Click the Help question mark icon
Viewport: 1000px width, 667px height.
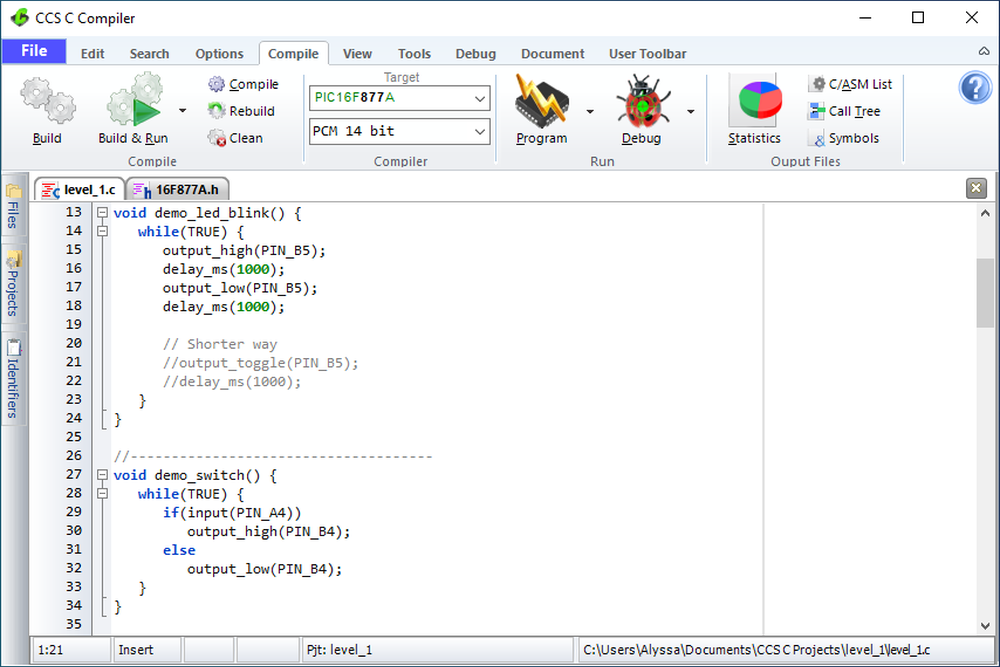tap(975, 88)
